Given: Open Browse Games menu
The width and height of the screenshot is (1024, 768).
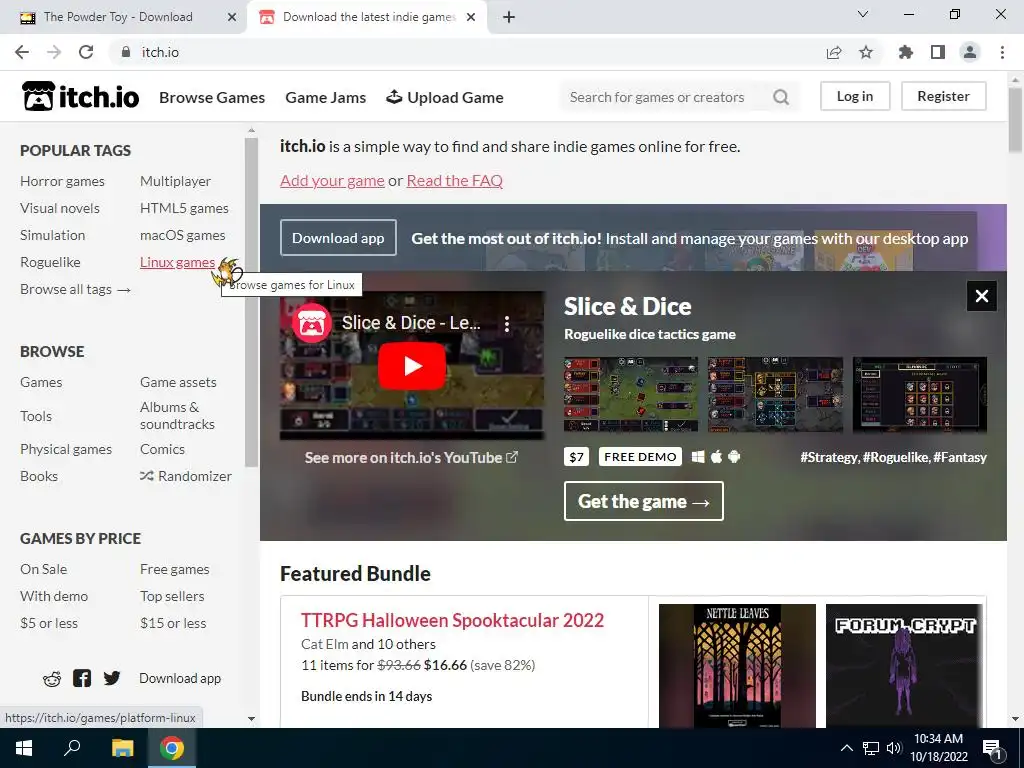Looking at the screenshot, I should [x=212, y=97].
